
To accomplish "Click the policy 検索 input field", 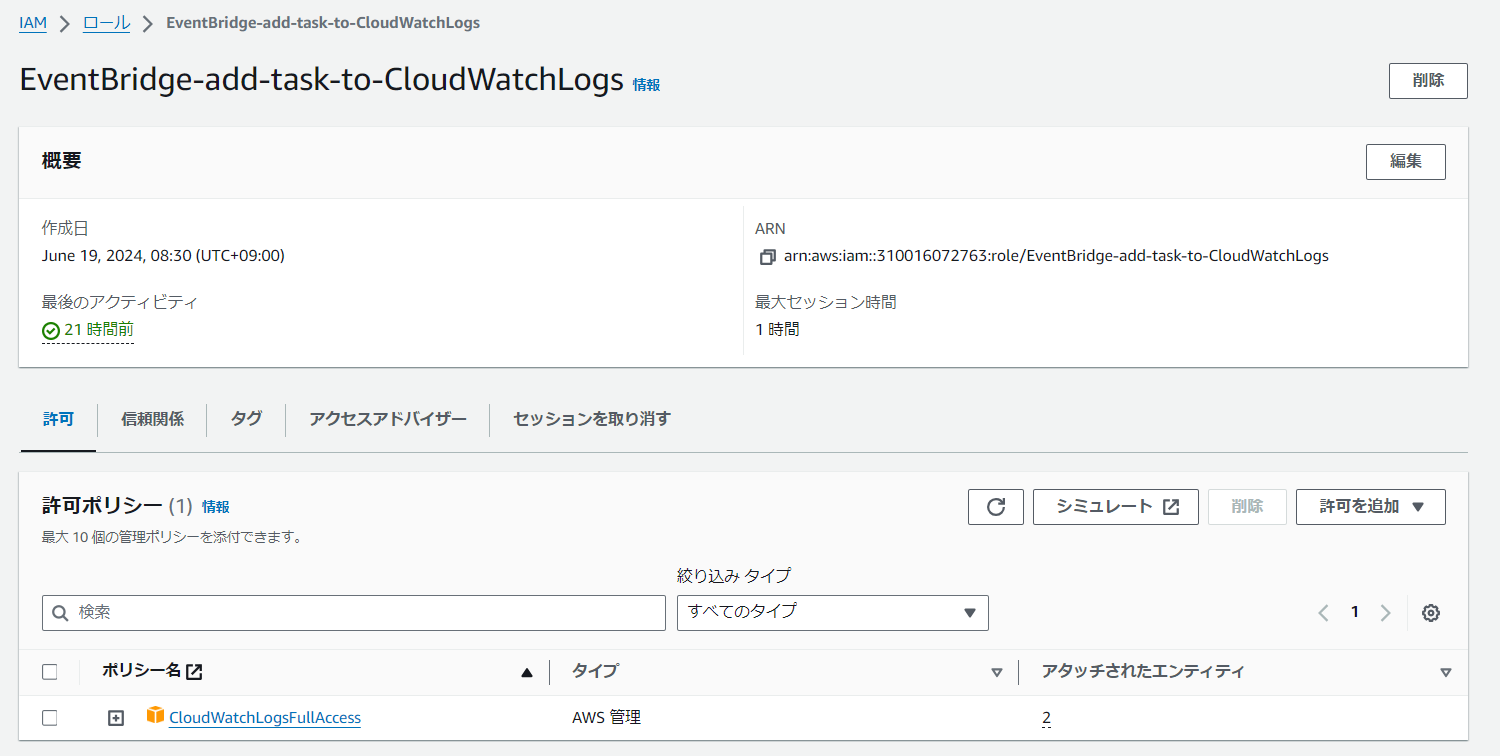I will 354,613.
